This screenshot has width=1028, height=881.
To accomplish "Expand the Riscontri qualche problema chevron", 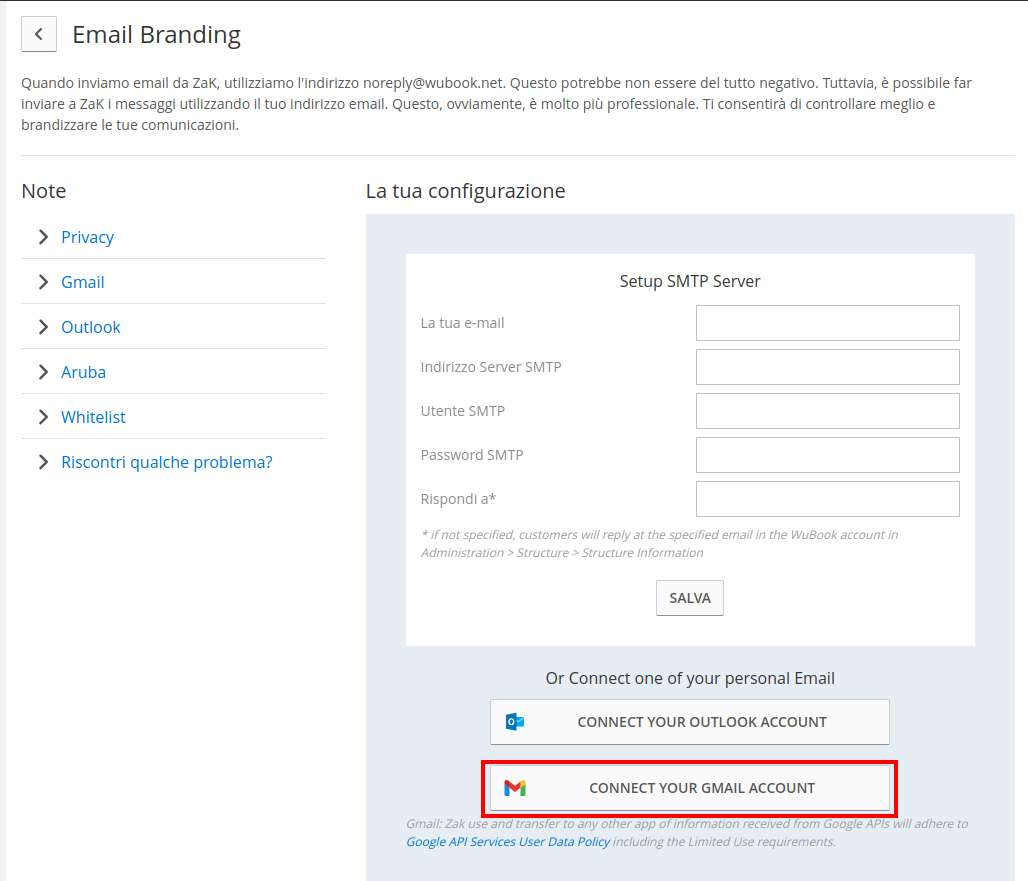I will click(43, 462).
